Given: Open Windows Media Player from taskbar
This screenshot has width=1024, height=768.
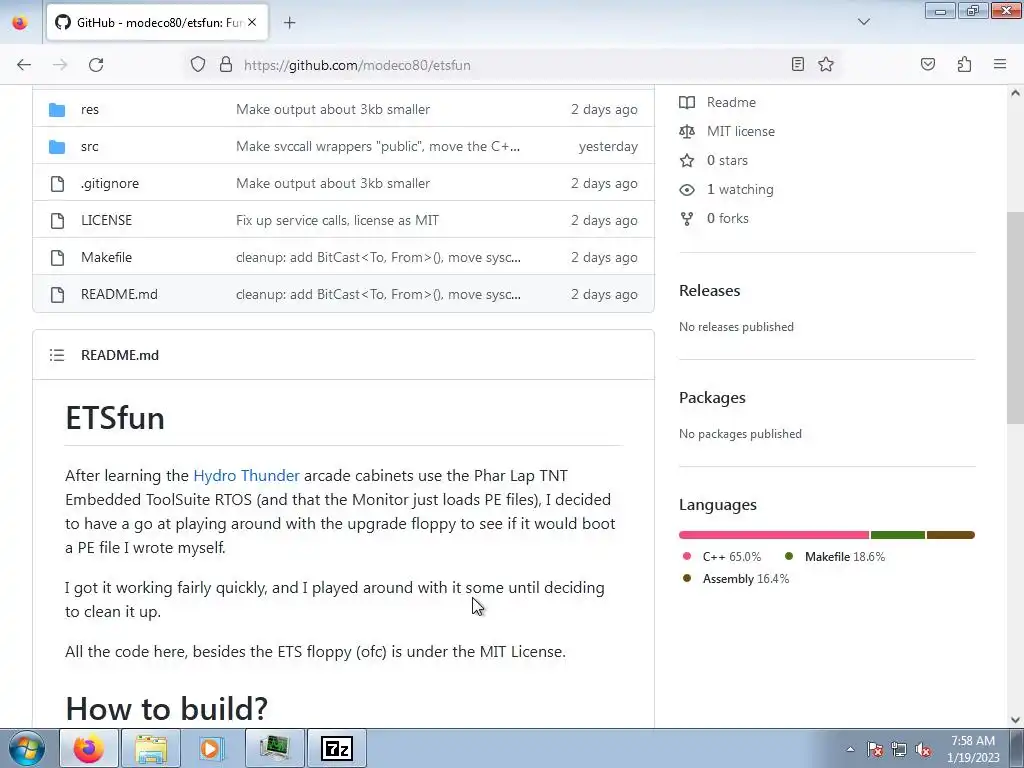Looking at the screenshot, I should click(x=212, y=748).
